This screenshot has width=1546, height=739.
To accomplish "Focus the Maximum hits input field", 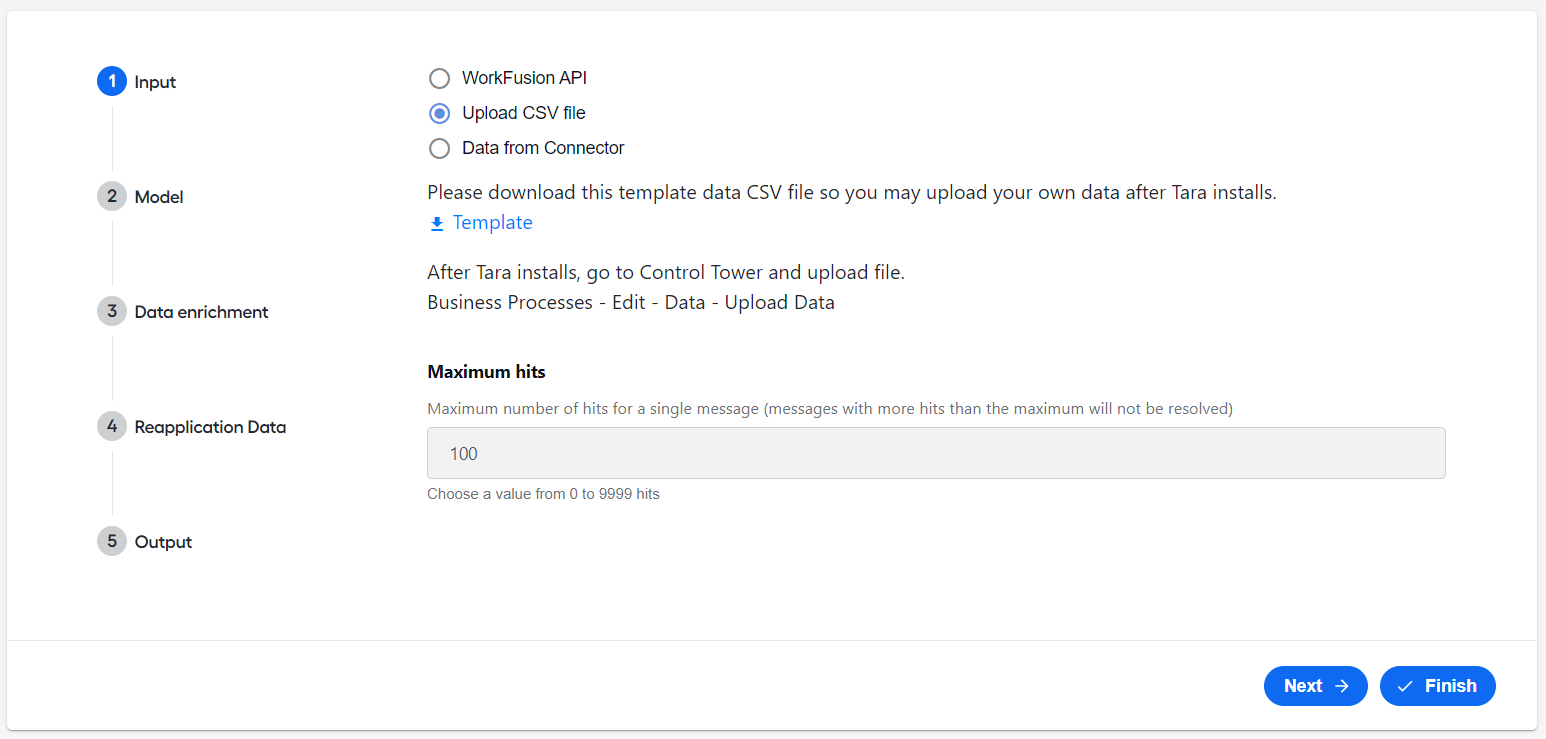I will point(936,453).
